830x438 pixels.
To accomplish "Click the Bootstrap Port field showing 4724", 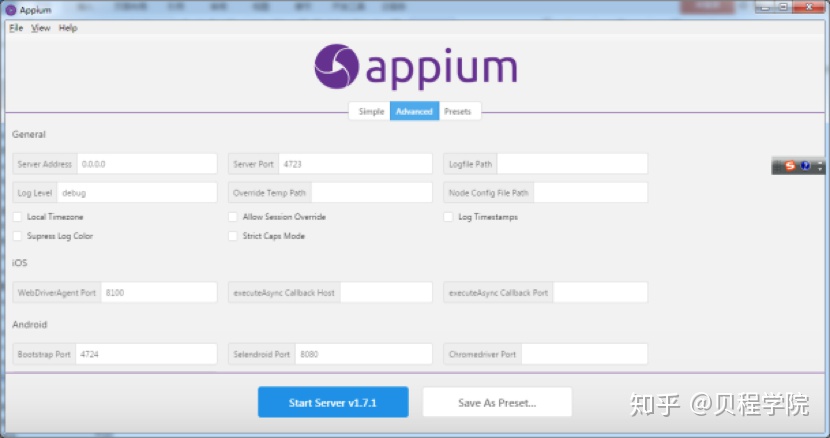I will 146,354.
